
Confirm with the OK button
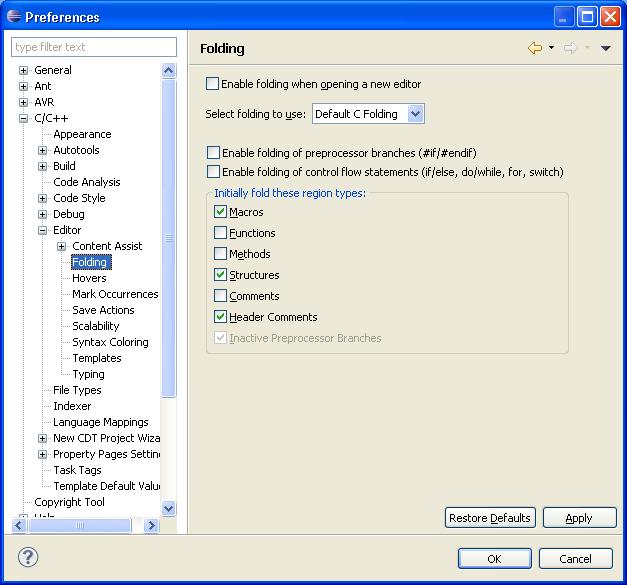(x=495, y=559)
